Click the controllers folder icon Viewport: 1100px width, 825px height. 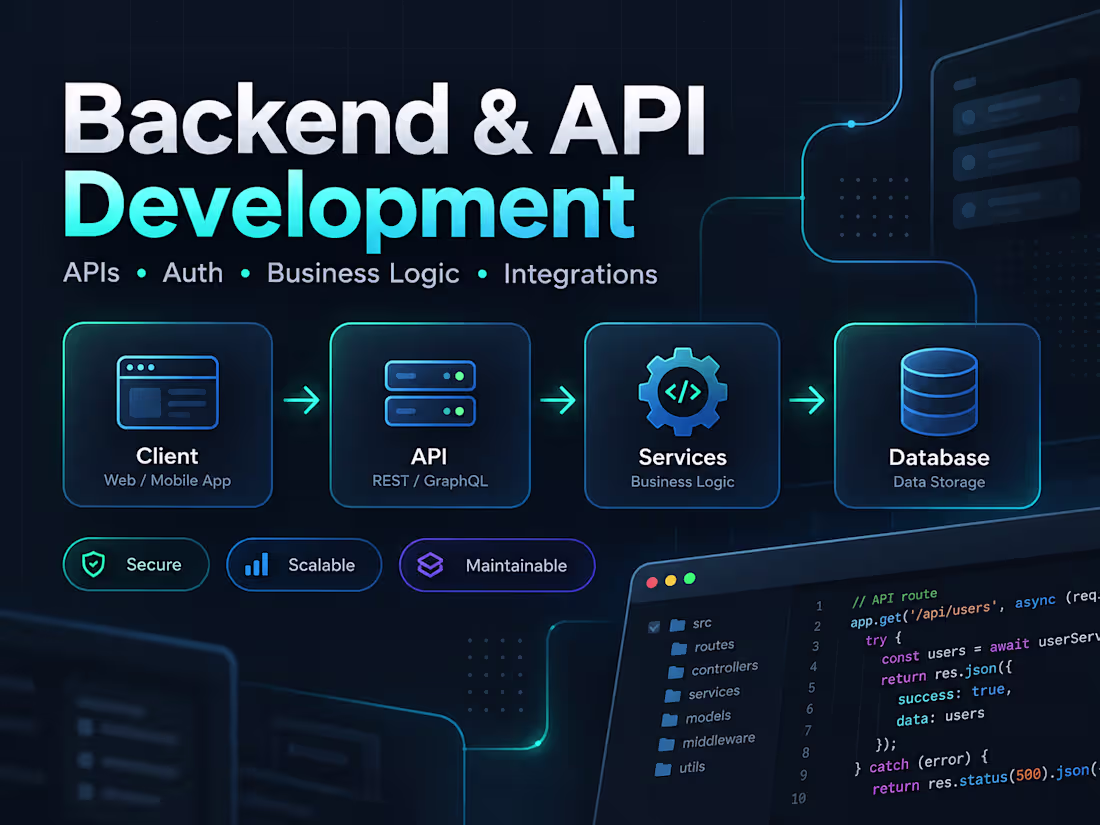click(x=676, y=672)
